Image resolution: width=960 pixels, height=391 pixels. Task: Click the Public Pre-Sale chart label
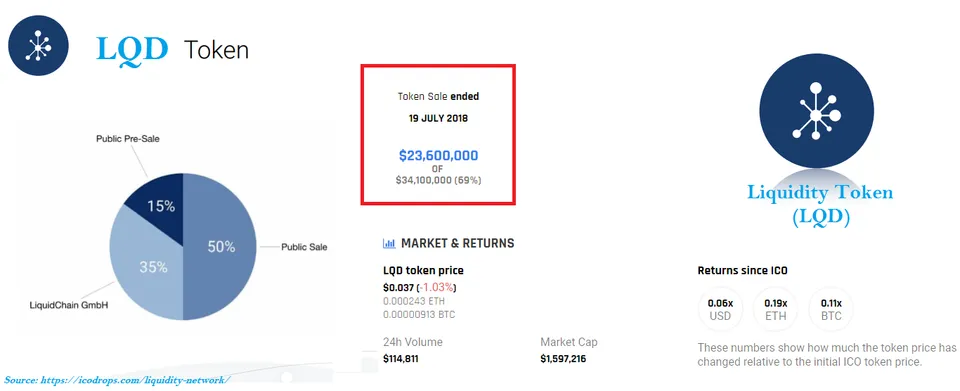click(x=128, y=139)
